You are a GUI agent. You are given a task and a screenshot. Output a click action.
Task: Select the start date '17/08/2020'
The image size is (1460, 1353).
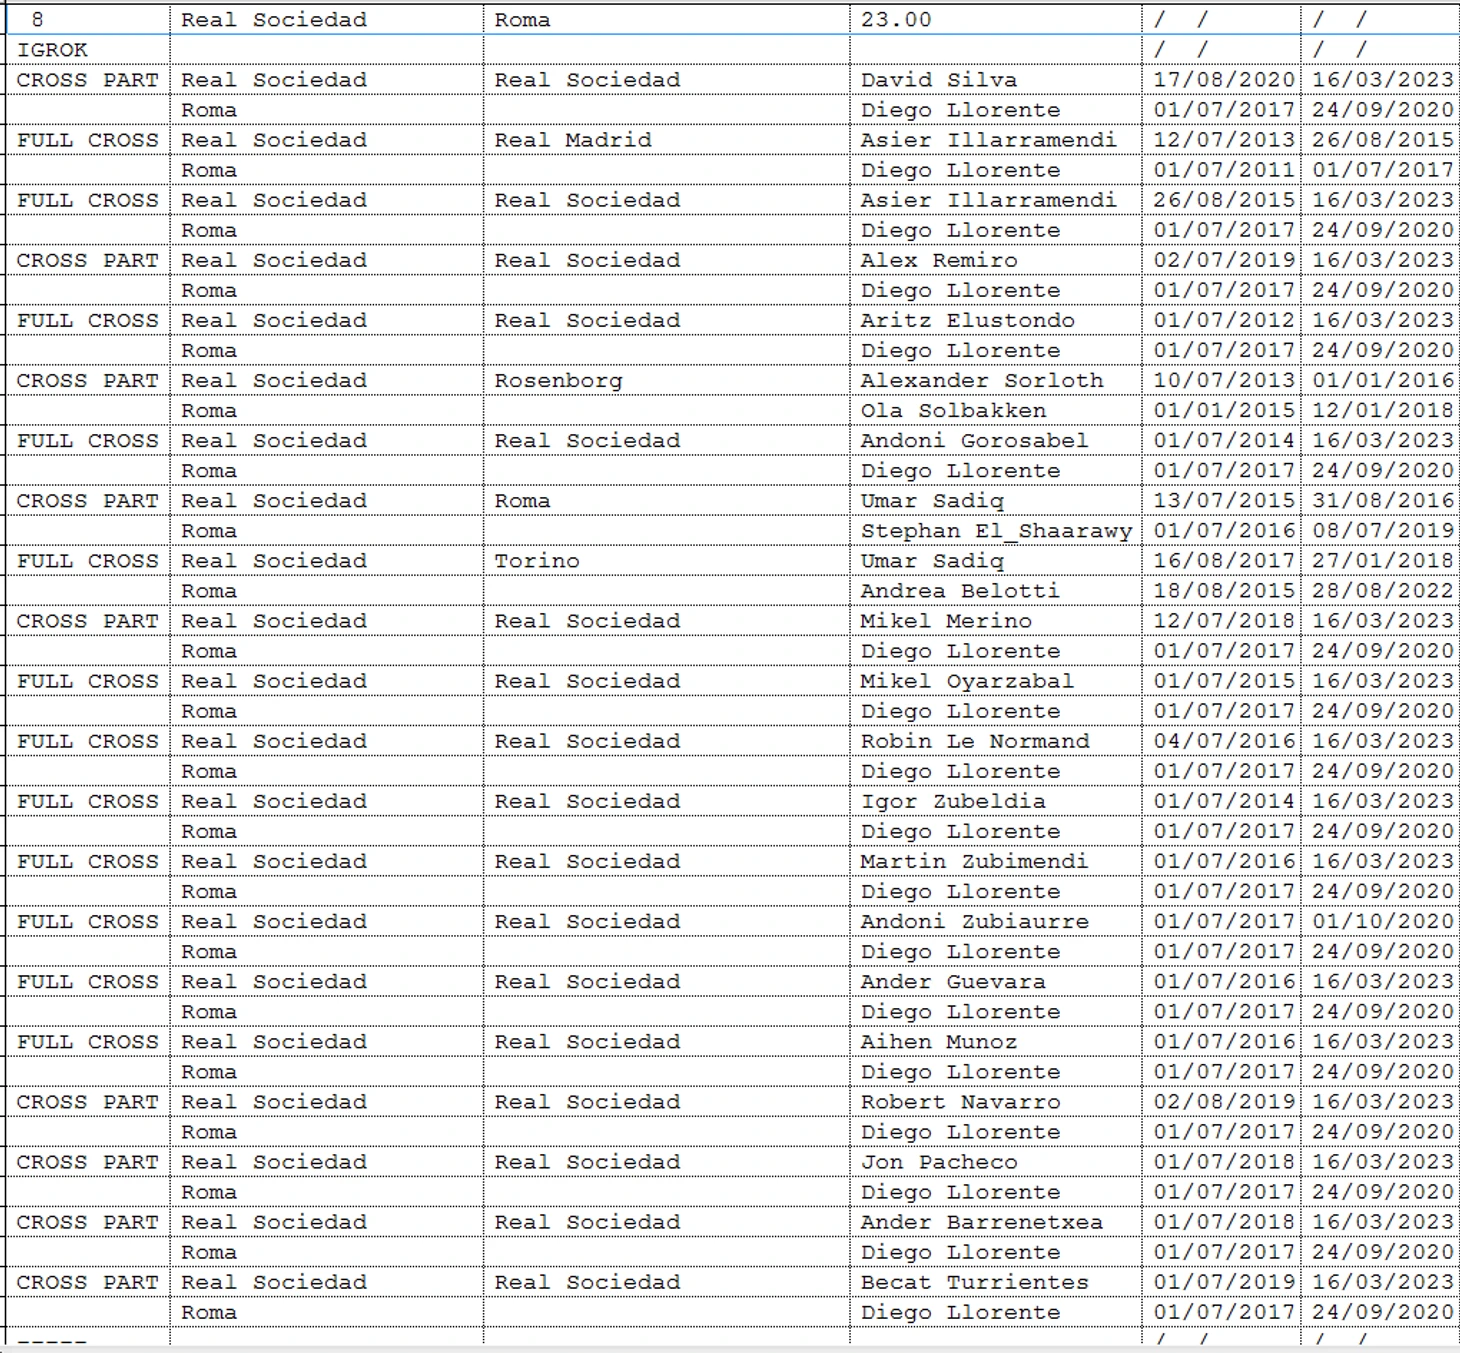[x=1224, y=79]
